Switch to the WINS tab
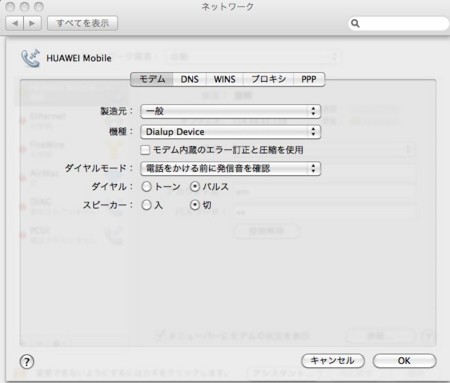This screenshot has height=383, width=450. pos(225,79)
